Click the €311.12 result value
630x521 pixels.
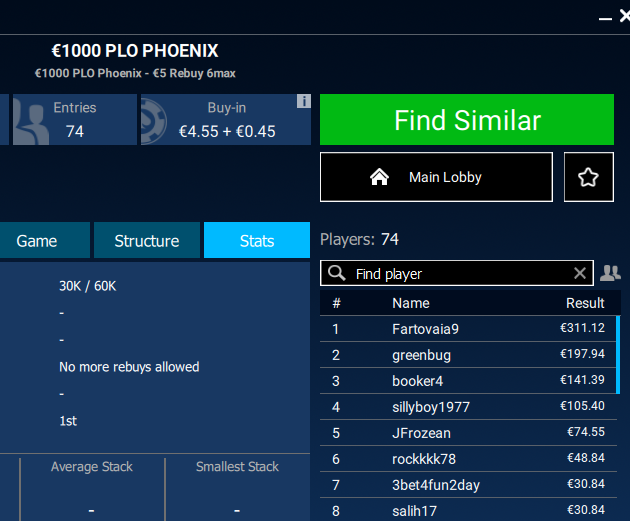[x=582, y=328]
